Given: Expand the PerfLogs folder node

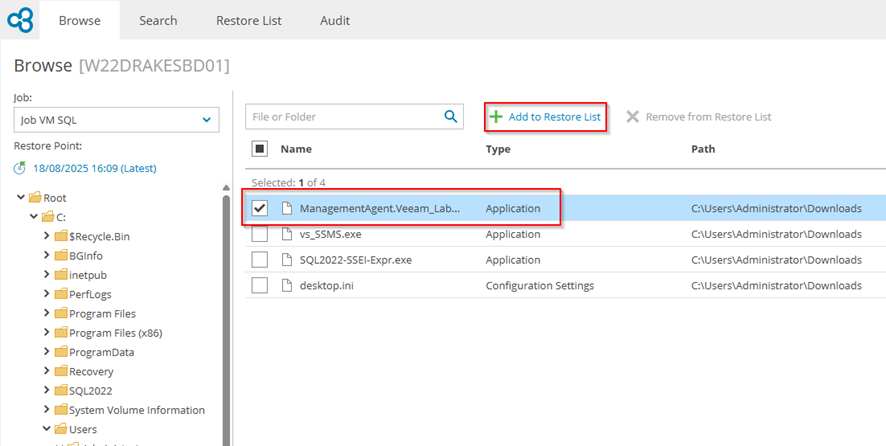Looking at the screenshot, I should pos(47,295).
